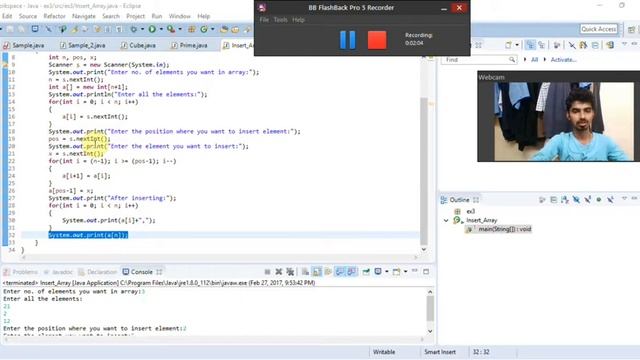Click the All filter link

534,60
